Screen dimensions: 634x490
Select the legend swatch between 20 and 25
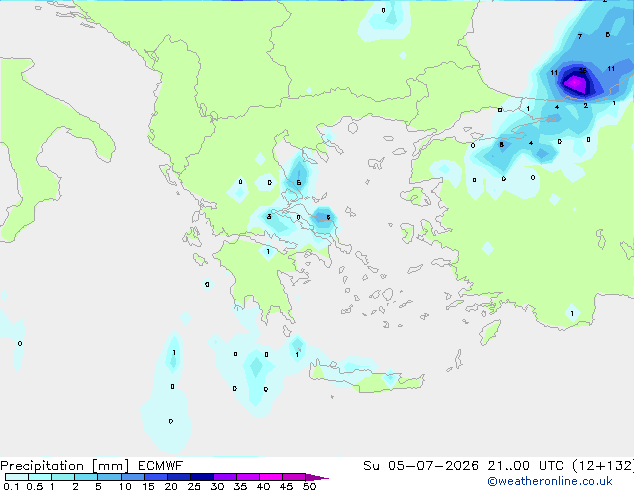click(x=178, y=477)
